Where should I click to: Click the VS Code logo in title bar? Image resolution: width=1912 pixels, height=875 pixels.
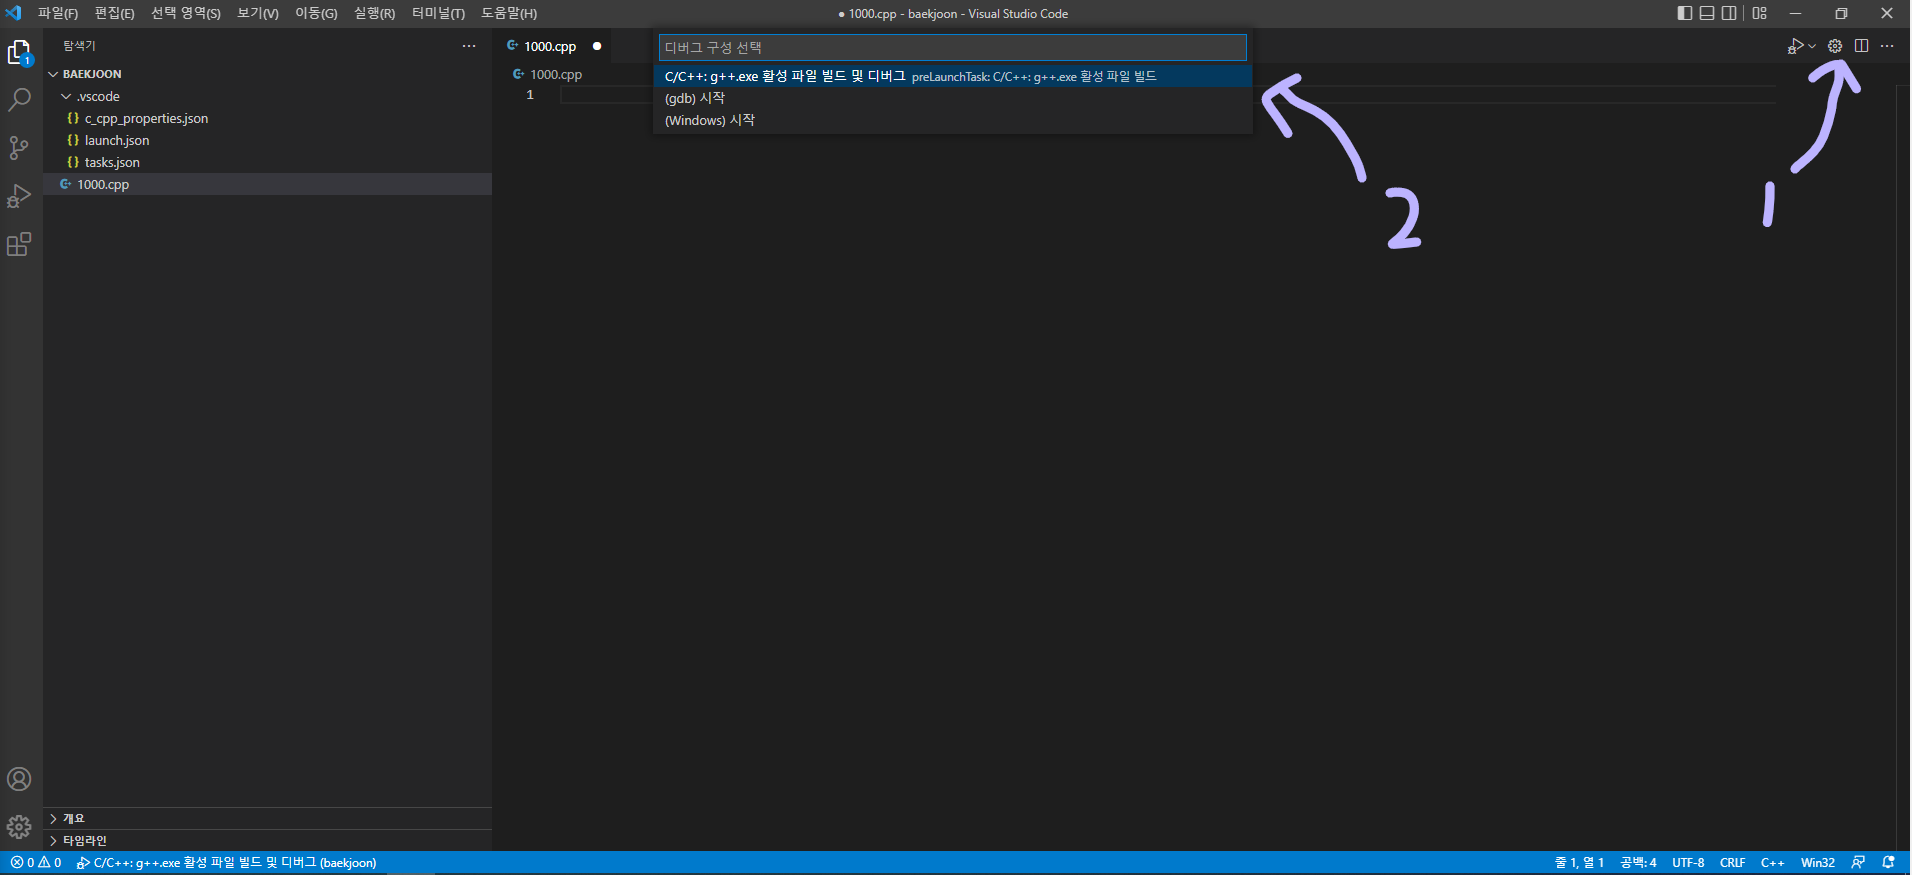click(x=13, y=13)
